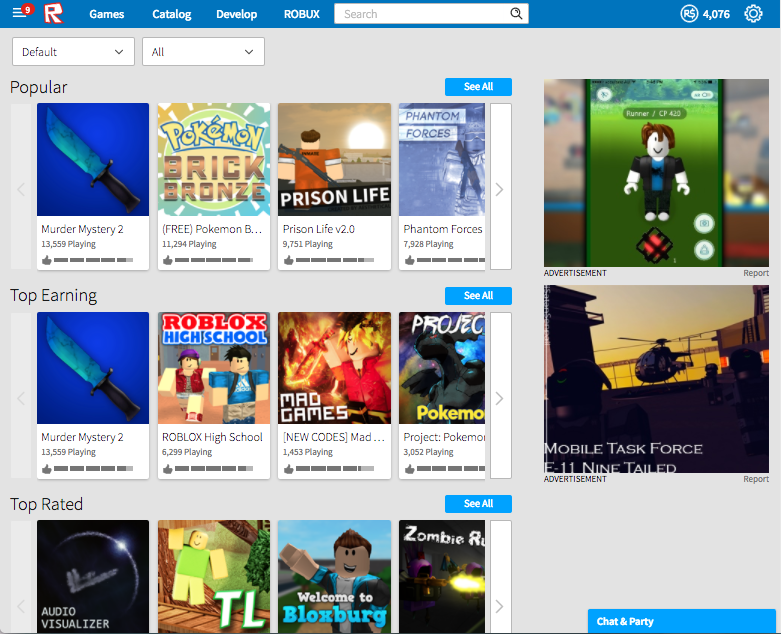
Task: Open ROBLOX High School thumbnail
Action: tap(214, 368)
